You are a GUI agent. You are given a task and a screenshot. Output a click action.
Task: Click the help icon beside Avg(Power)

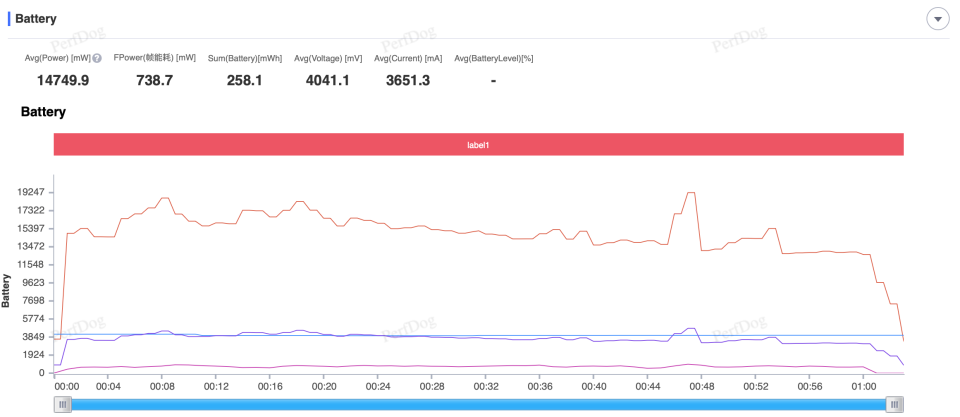[97, 59]
